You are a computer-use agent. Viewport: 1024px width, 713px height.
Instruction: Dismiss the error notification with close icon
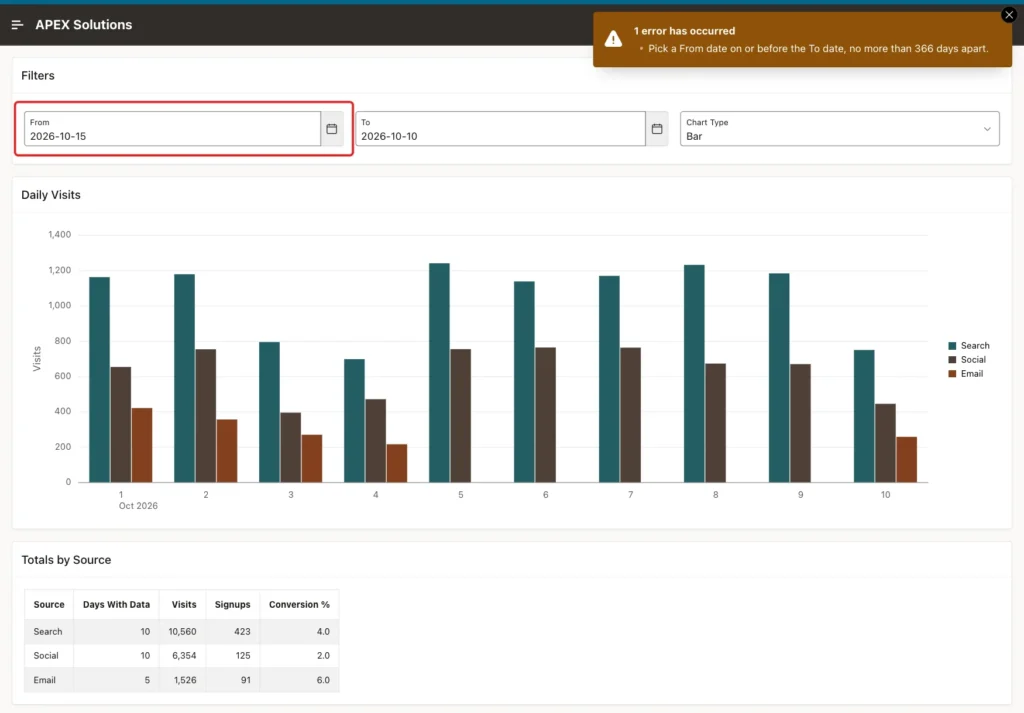point(1009,14)
